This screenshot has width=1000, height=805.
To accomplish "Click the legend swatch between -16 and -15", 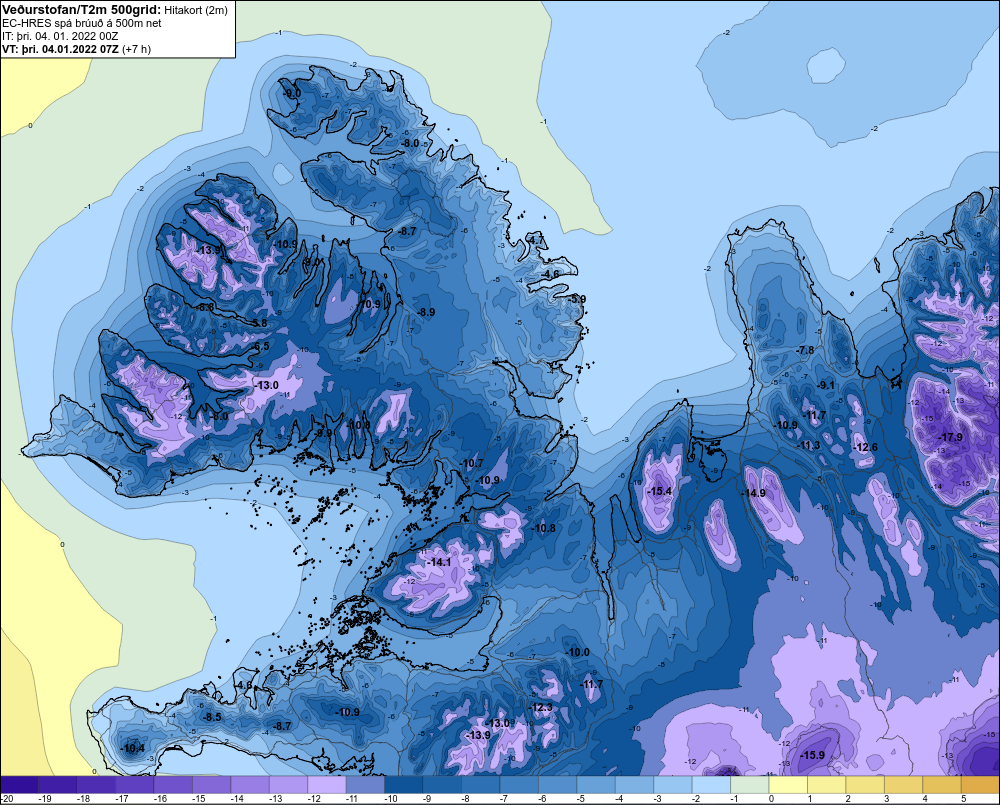I will point(173,784).
